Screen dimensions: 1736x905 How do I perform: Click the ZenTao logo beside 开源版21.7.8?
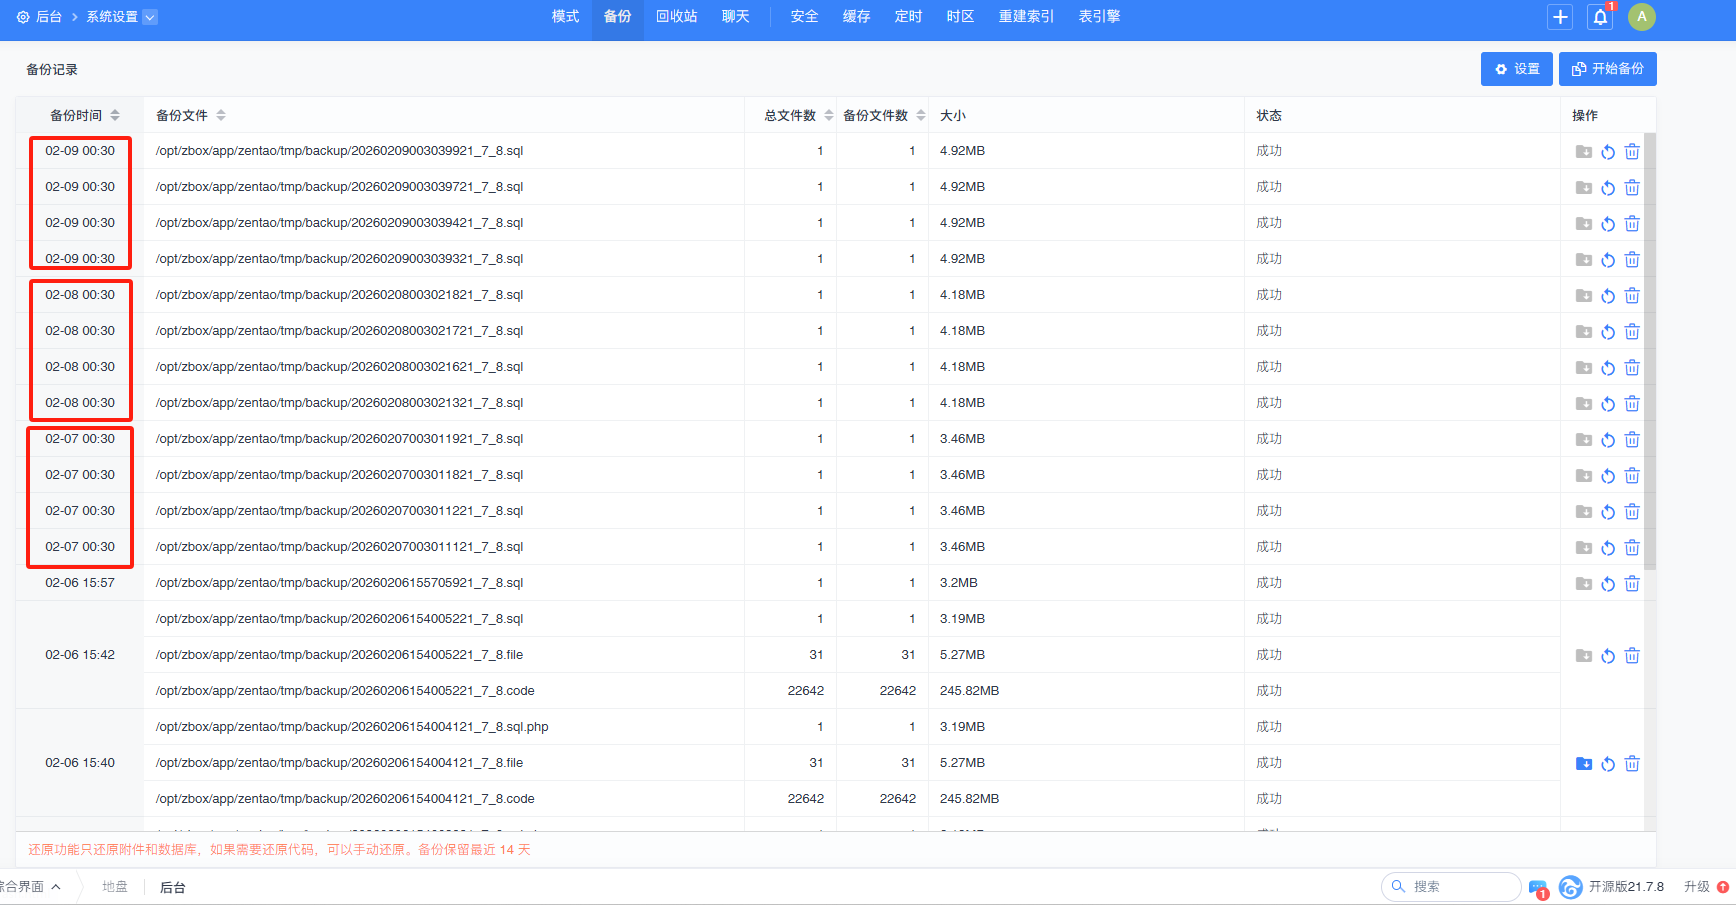(1571, 887)
